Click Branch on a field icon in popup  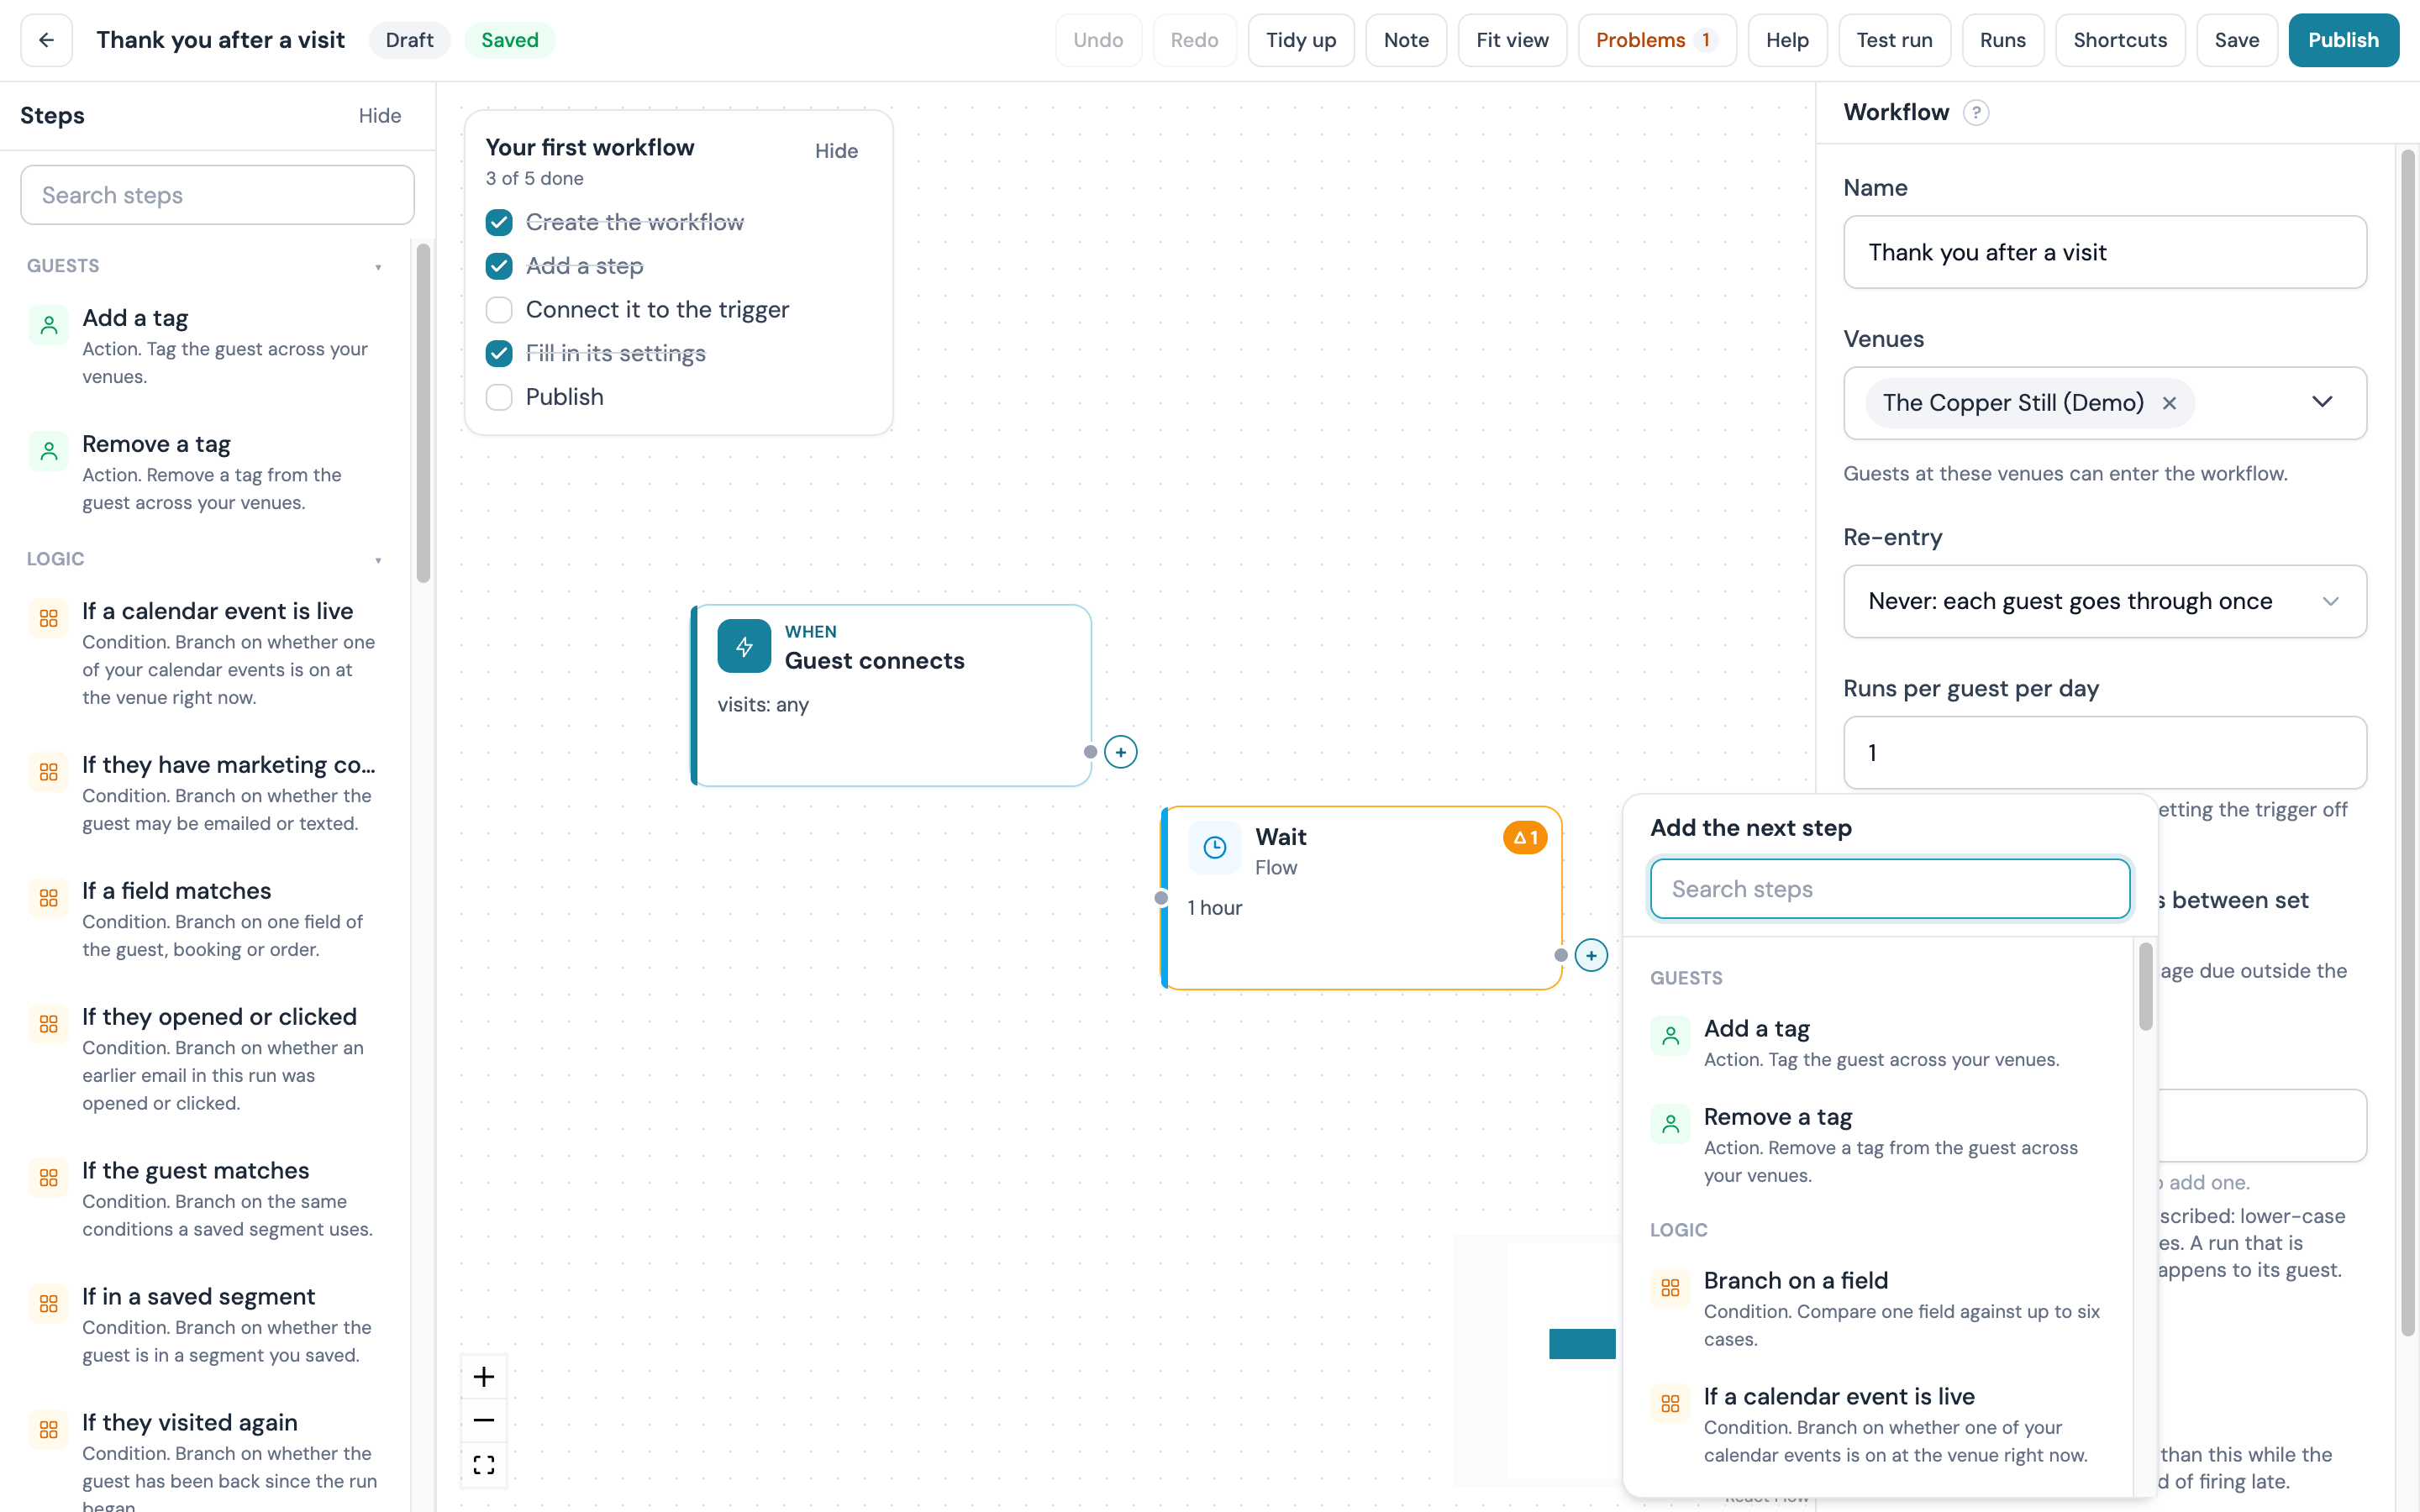click(1670, 1288)
